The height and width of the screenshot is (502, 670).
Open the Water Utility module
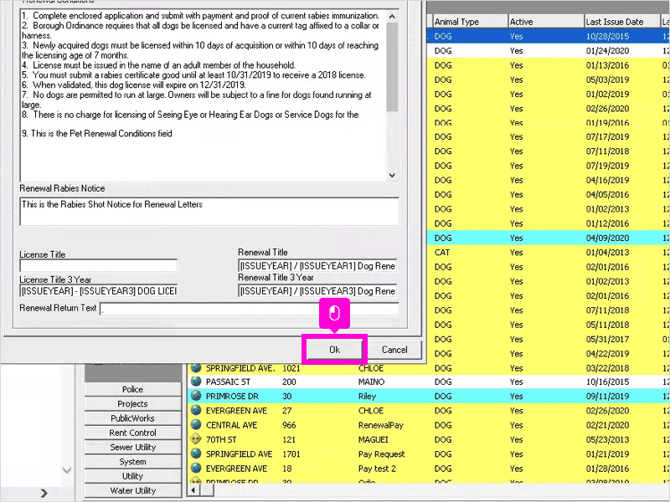pos(133,490)
